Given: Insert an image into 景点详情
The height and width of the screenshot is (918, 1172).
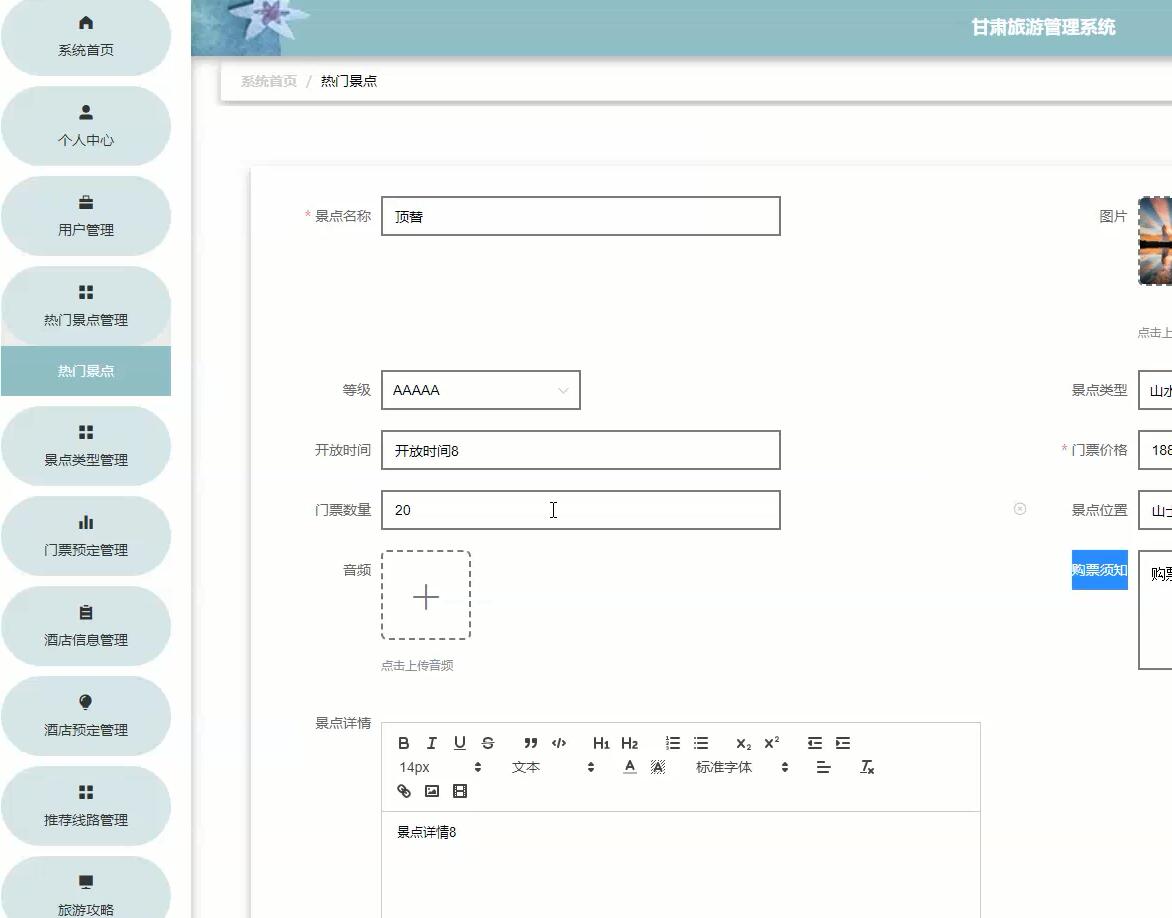Looking at the screenshot, I should (430, 791).
